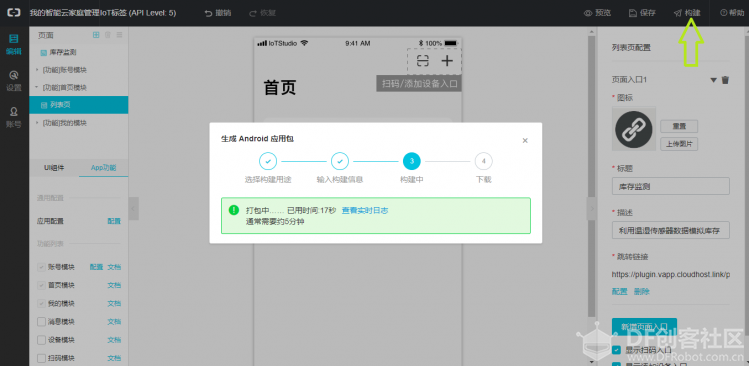
Task: Click the add page icon in 页面 panel
Action: click(x=96, y=35)
